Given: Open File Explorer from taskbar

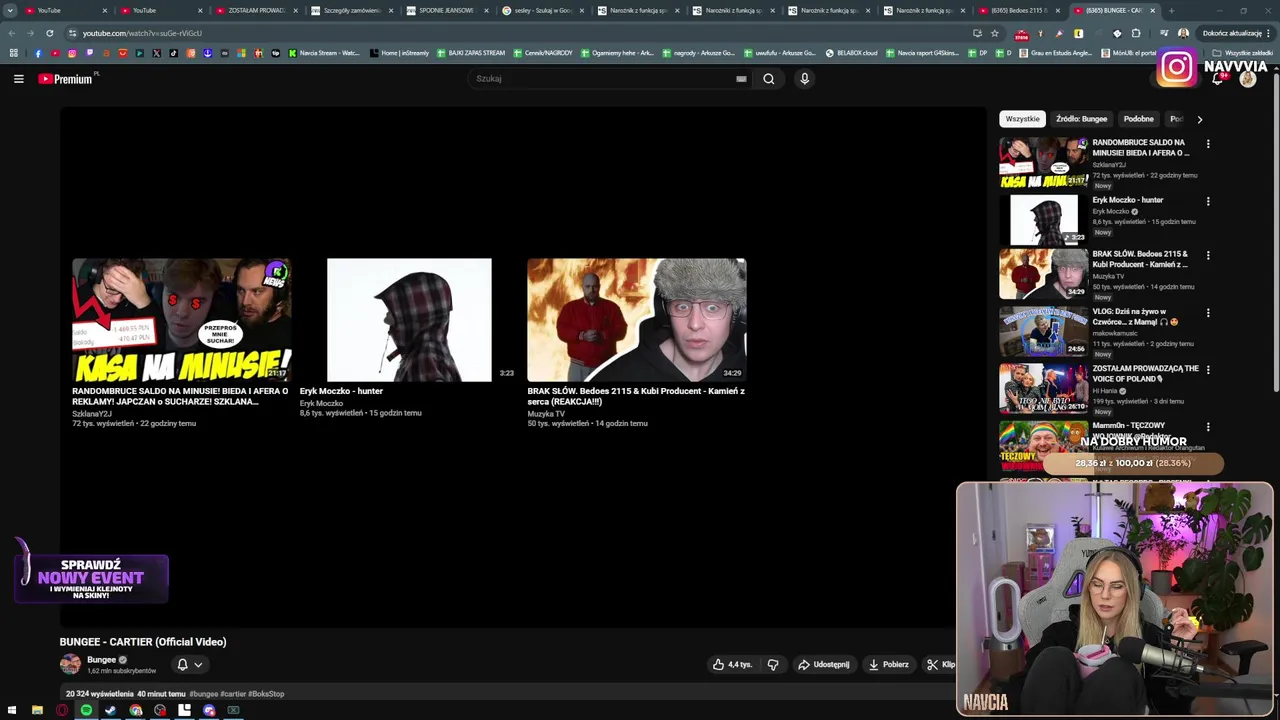Looking at the screenshot, I should pos(37,710).
